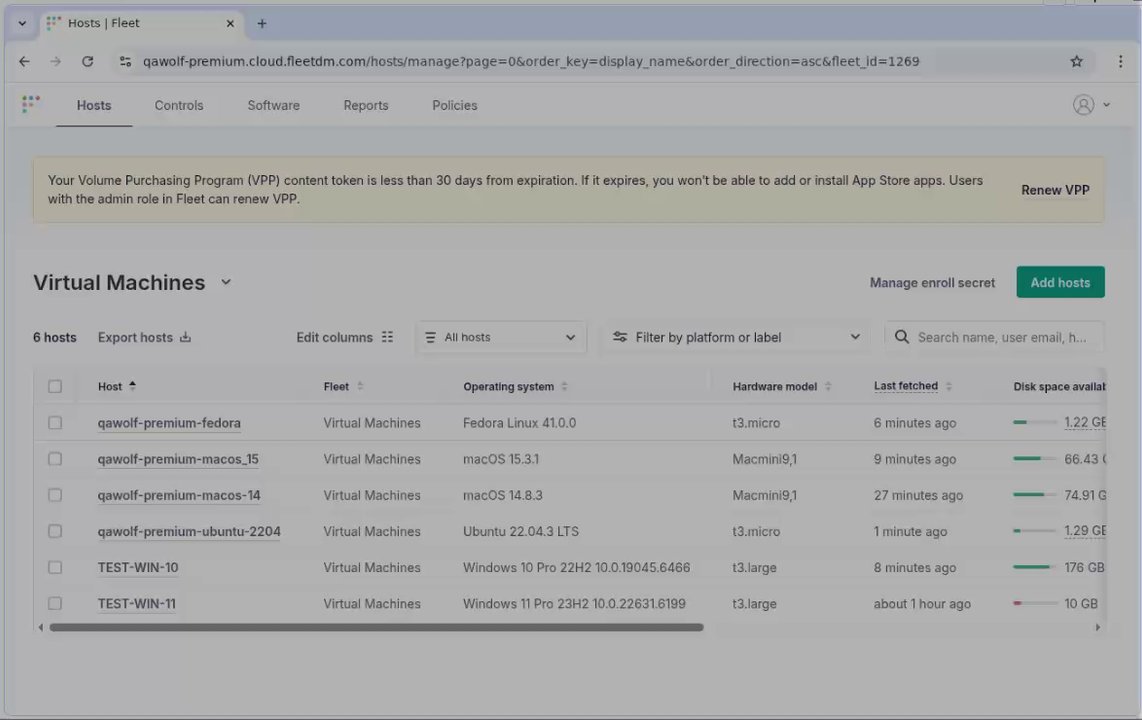
Task: Open the tab search chevron
Action: click(22, 23)
